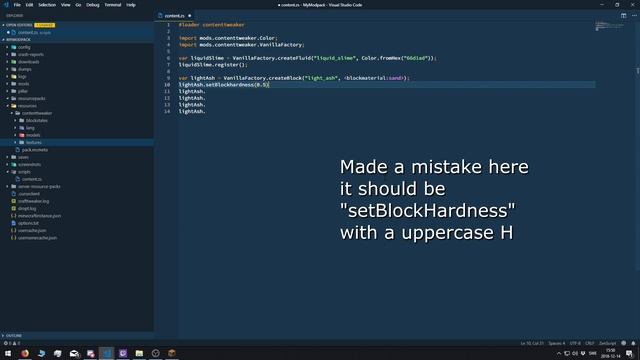
Task: Open the Go menu
Action: (78, 5)
